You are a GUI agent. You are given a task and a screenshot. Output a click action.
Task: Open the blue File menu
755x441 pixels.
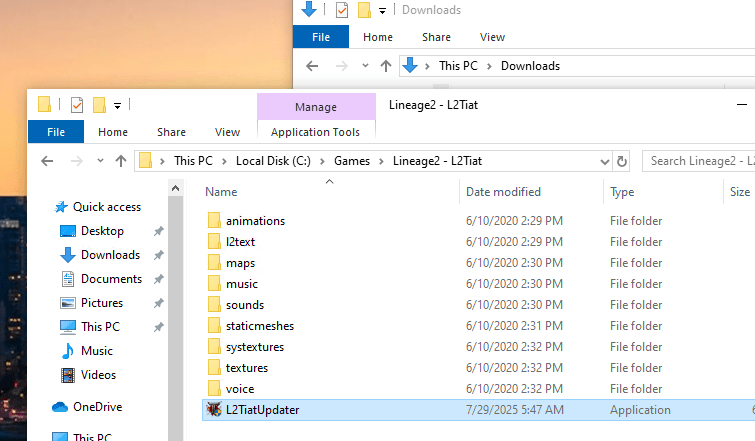point(56,132)
